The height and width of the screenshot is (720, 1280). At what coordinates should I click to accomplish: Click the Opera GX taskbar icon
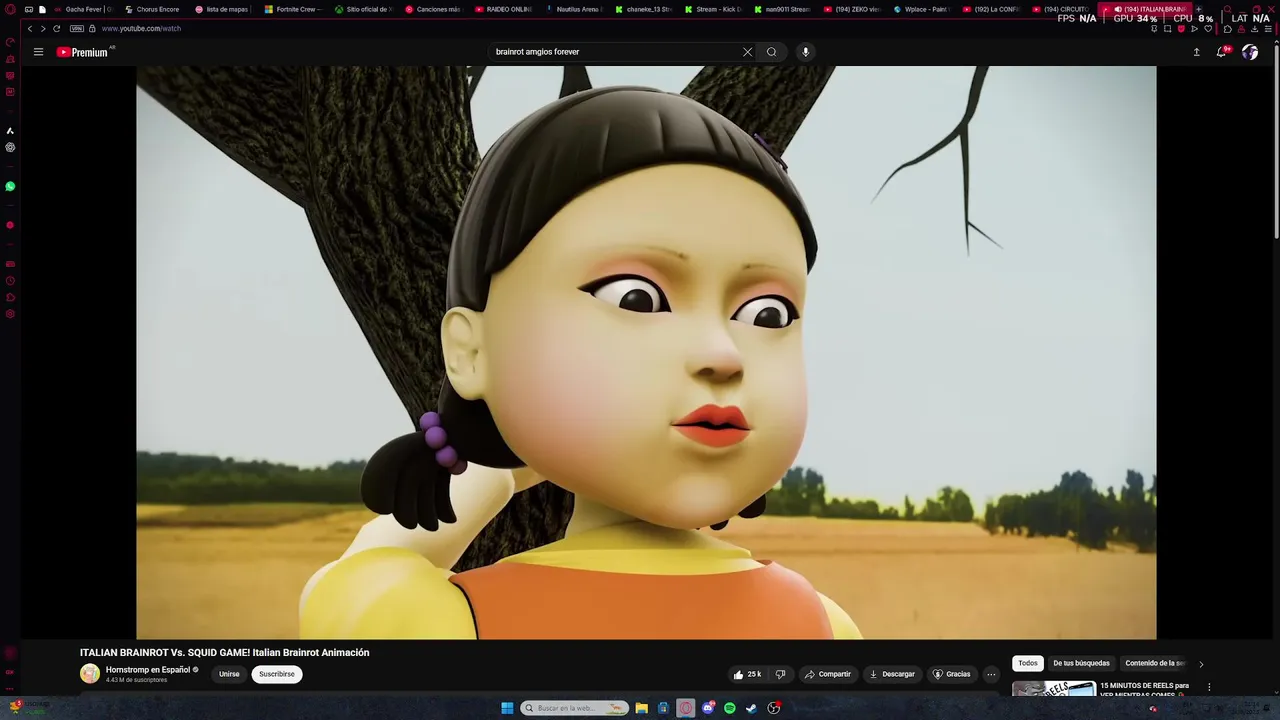pyautogui.click(x=686, y=708)
